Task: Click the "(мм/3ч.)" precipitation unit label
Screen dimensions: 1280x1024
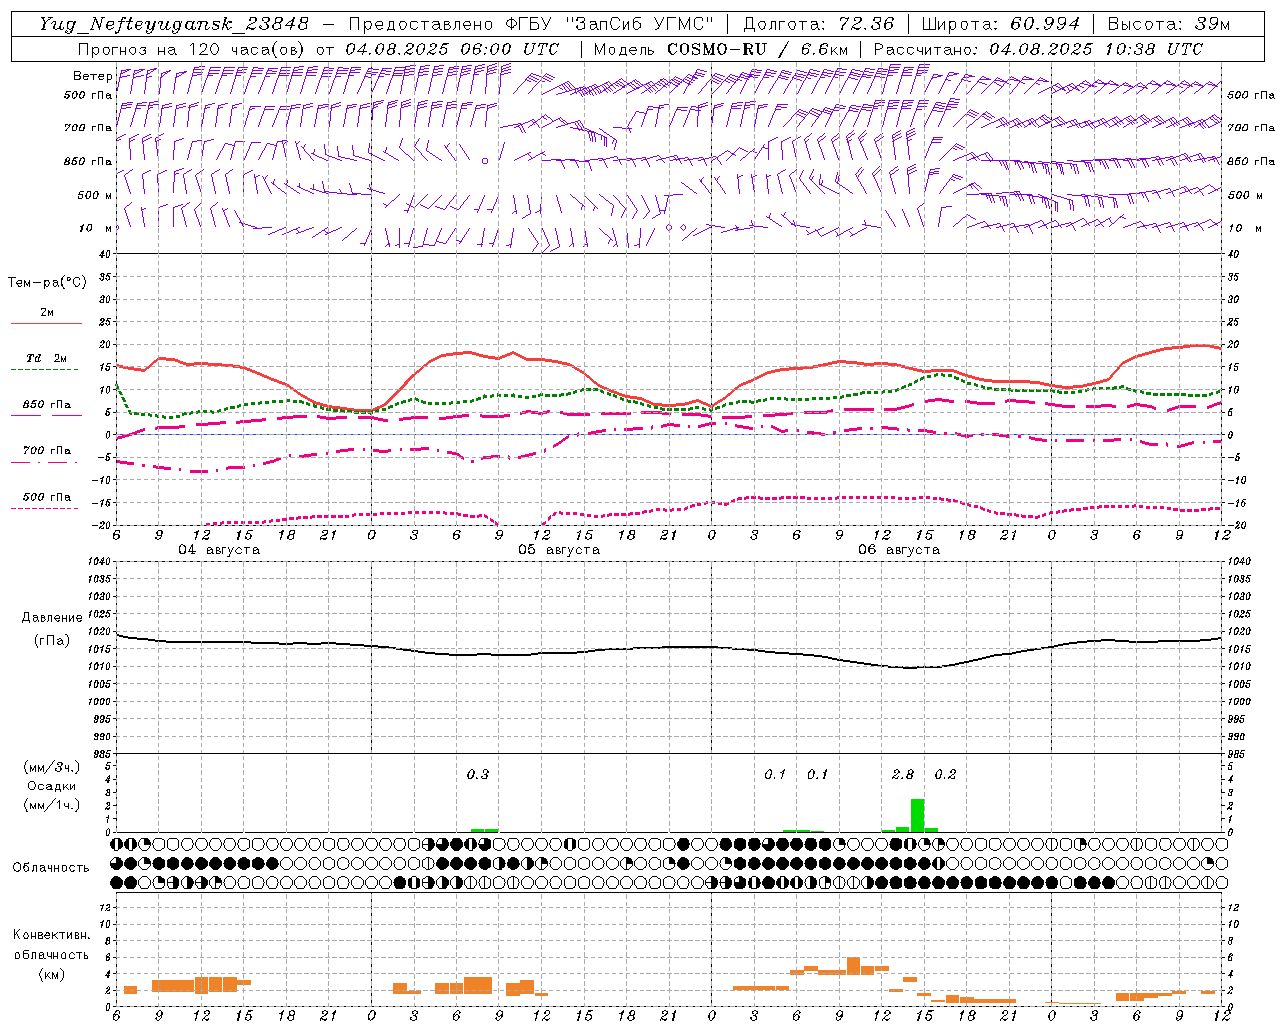Action: 51,767
